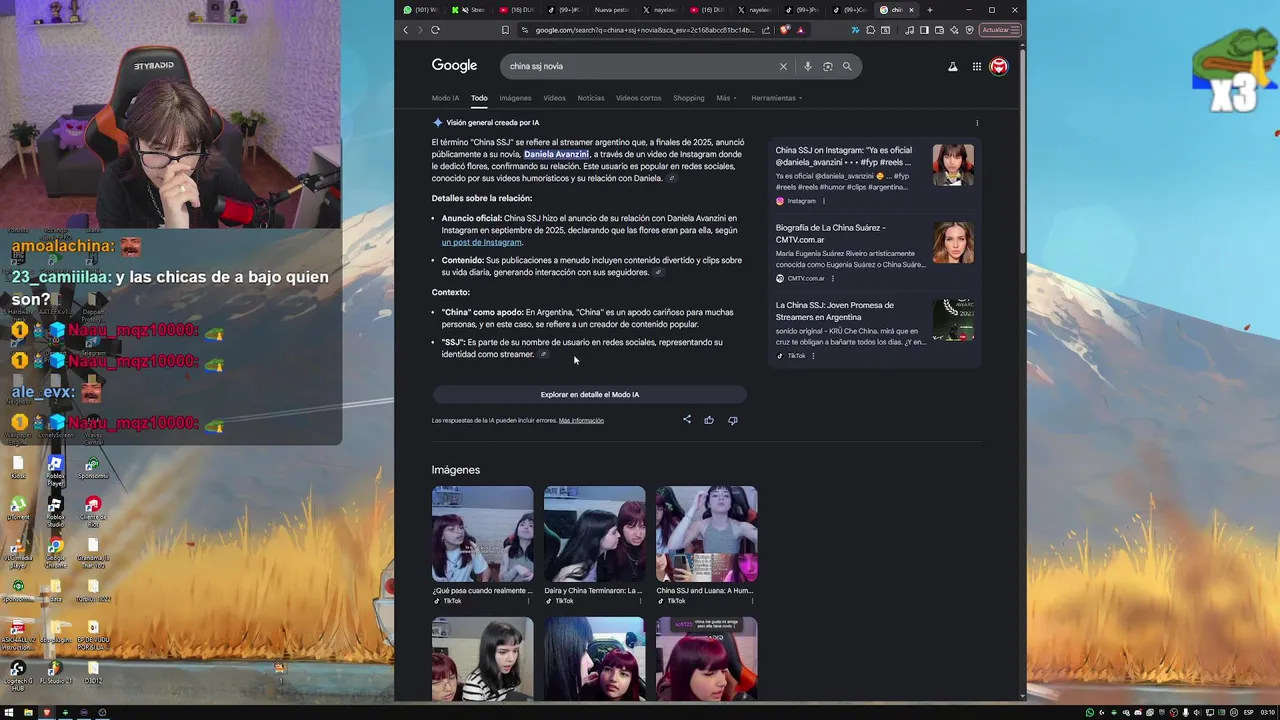Open the FL Studio 21 desktop icon
The height and width of the screenshot is (720, 1280).
click(x=55, y=672)
